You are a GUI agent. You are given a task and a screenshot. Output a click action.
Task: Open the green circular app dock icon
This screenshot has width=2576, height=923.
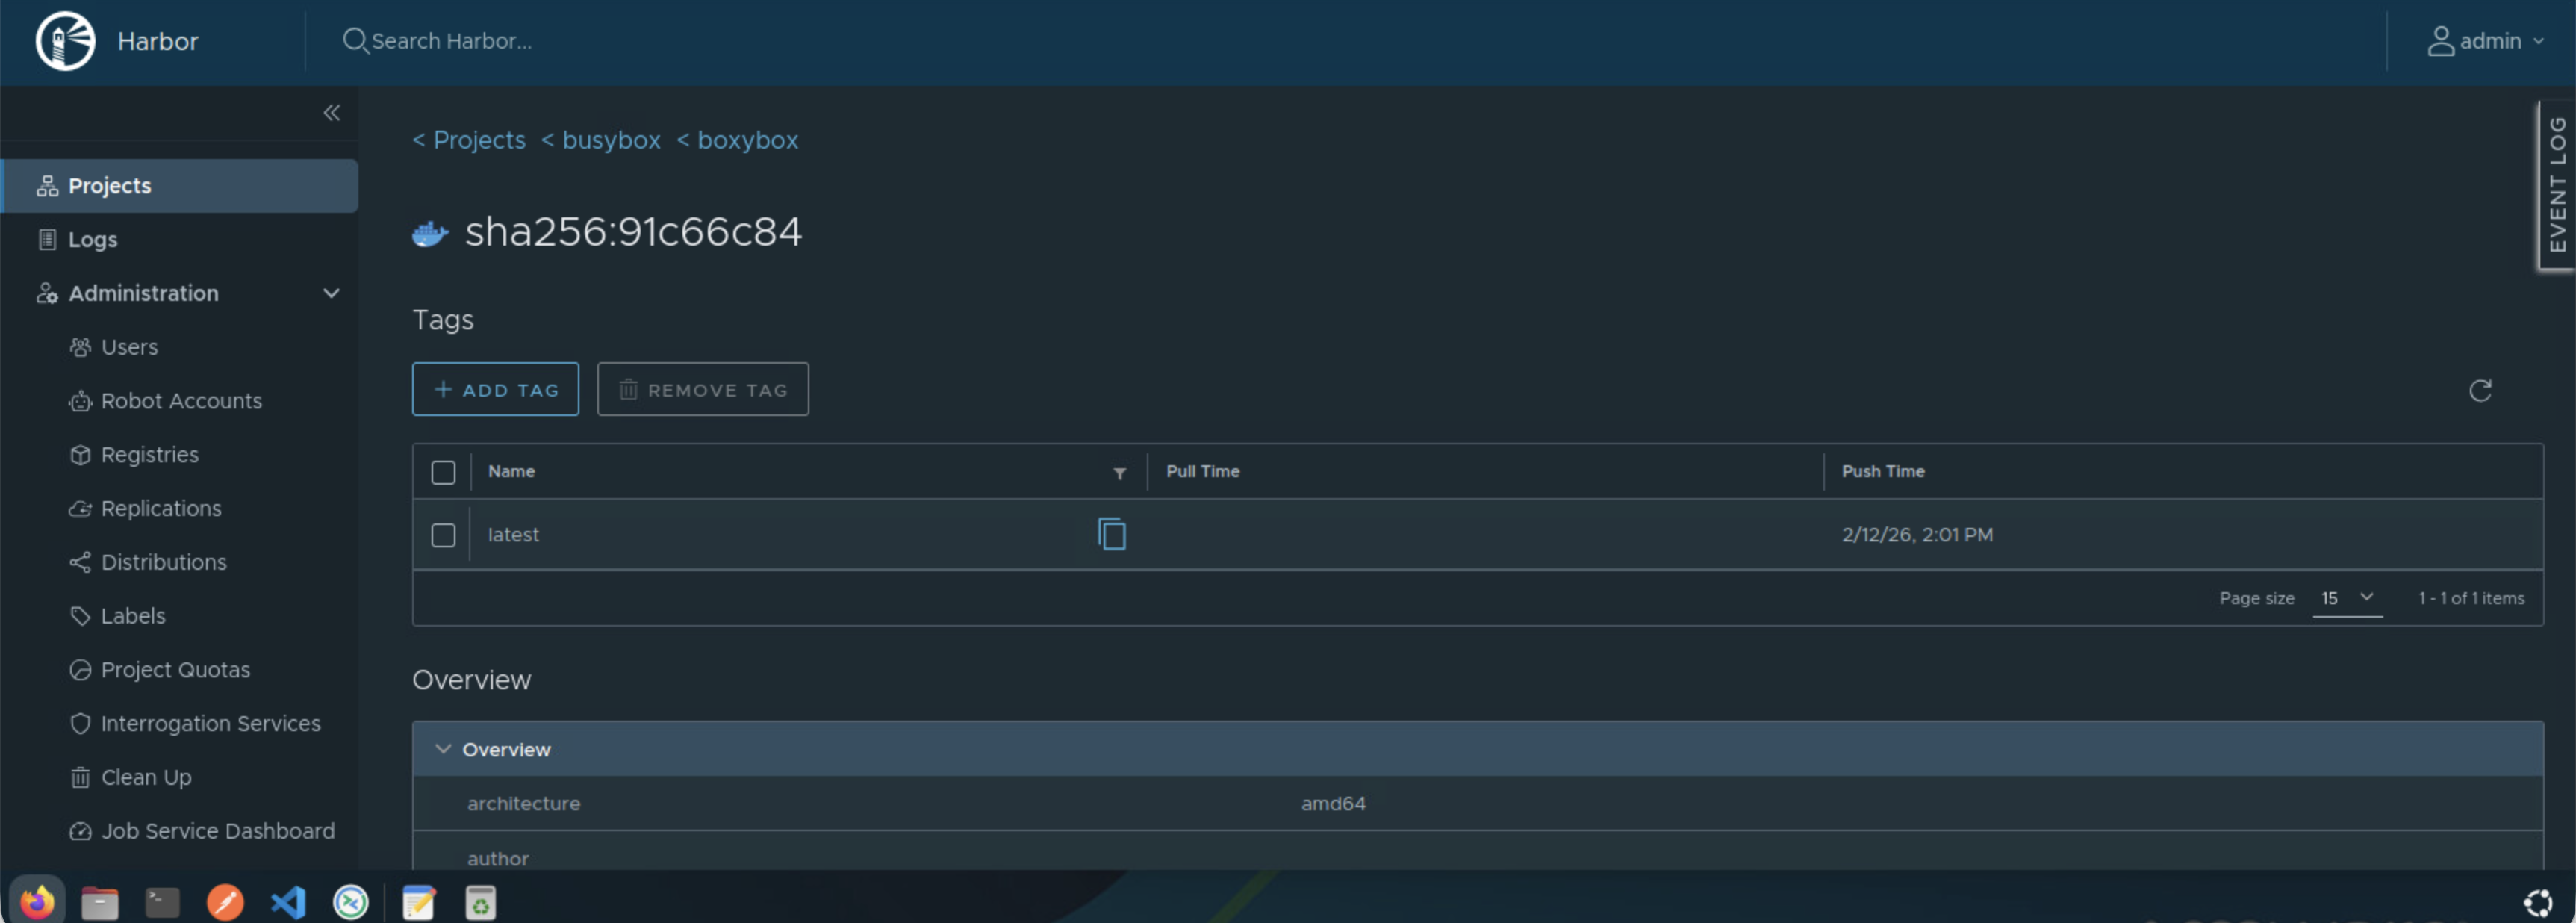(351, 902)
